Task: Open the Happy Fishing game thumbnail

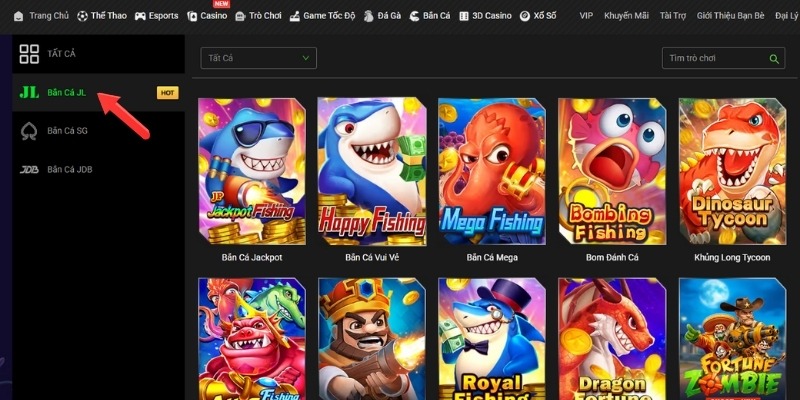Action: pyautogui.click(x=372, y=171)
